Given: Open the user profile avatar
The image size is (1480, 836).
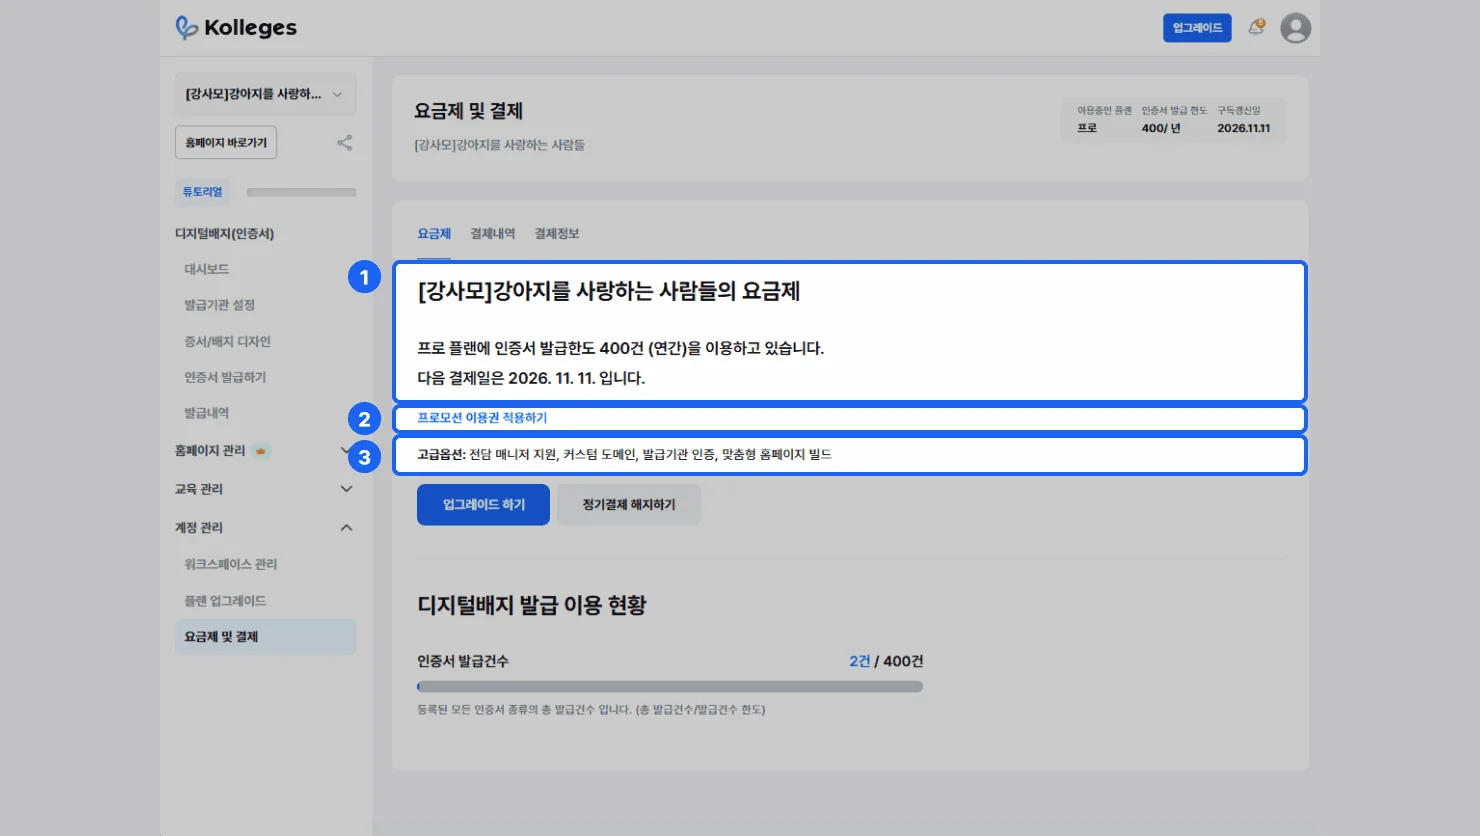Looking at the screenshot, I should pos(1295,28).
